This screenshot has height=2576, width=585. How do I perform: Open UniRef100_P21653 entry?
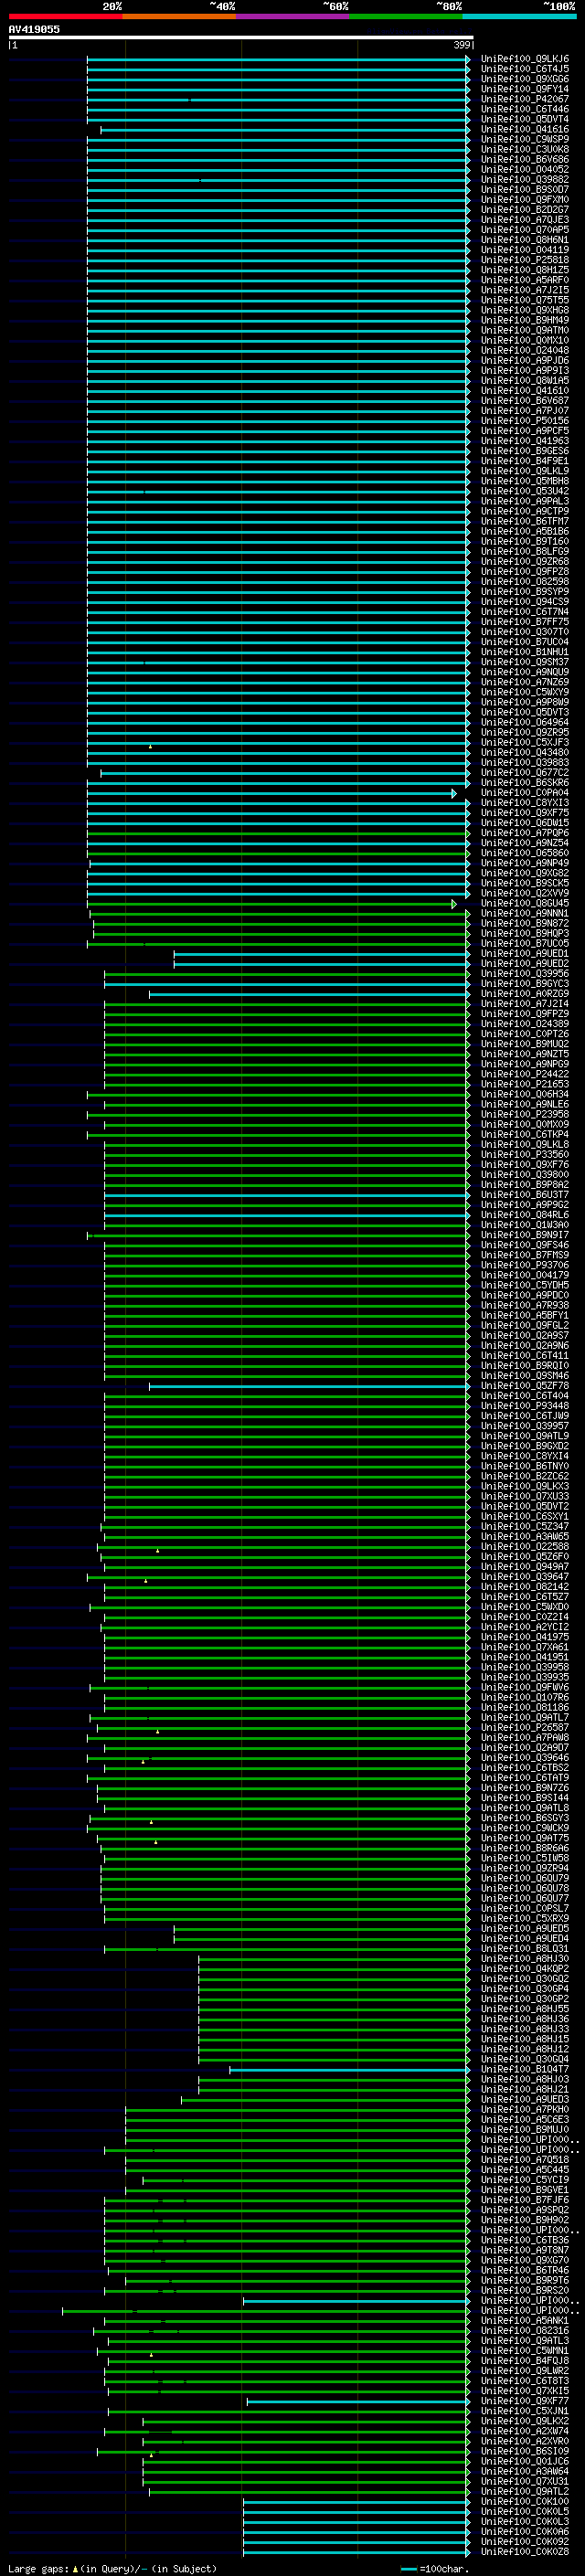click(525, 1084)
